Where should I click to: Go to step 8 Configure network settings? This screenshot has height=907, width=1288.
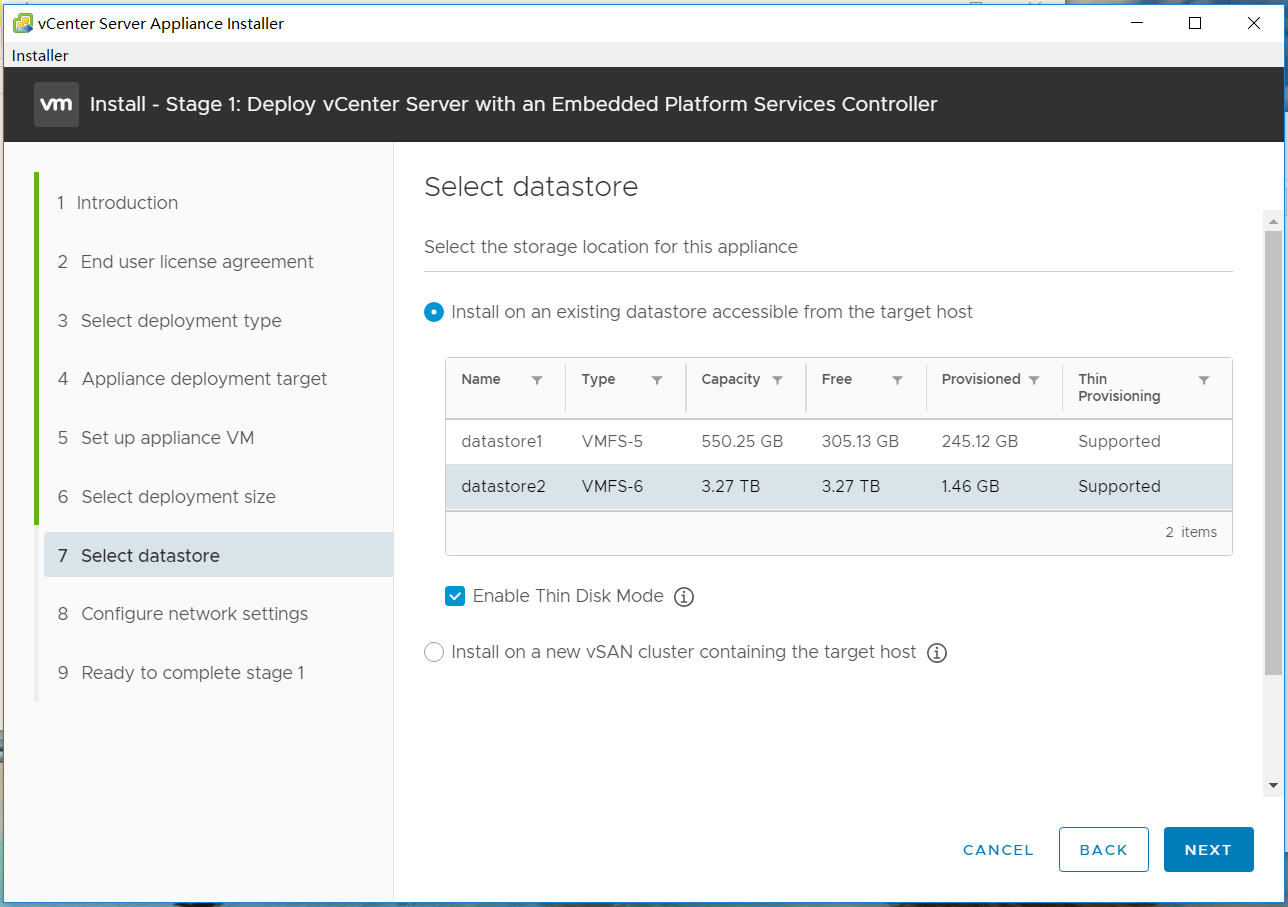[x=182, y=614]
